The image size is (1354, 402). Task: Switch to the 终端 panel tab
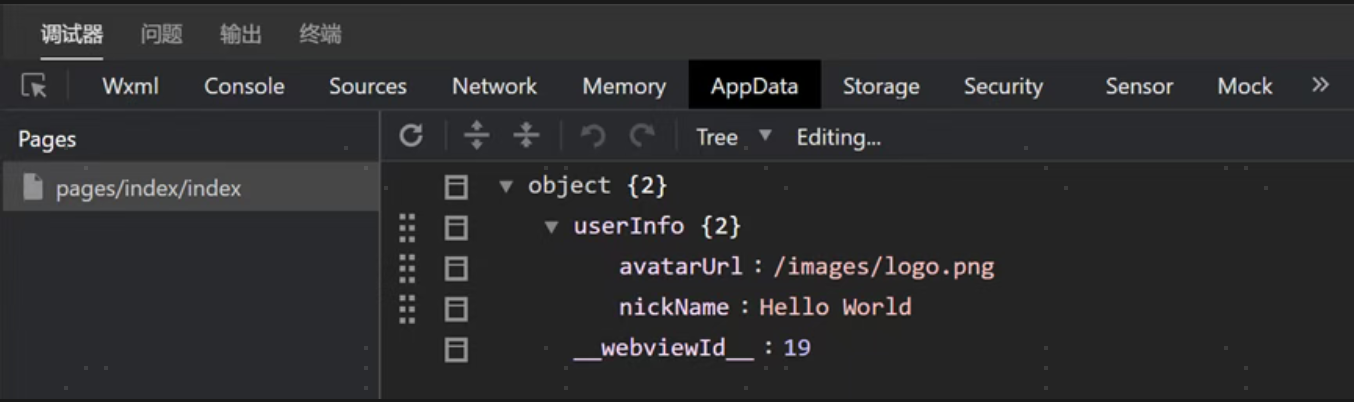coord(320,35)
